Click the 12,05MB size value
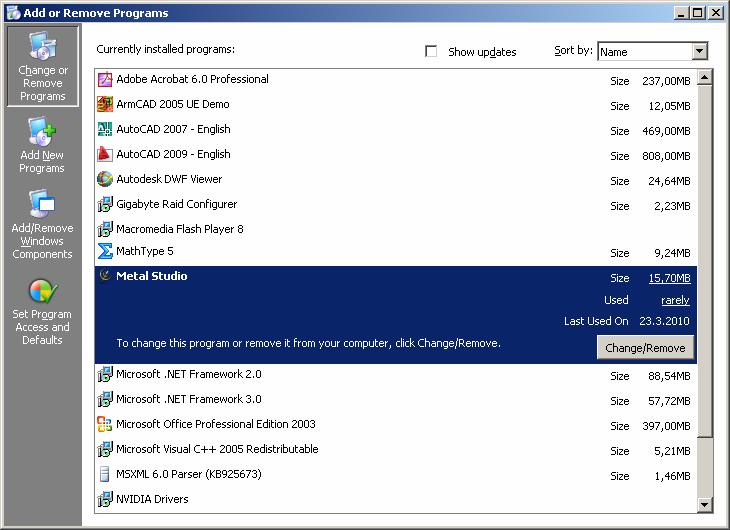Screen dimensions: 730x530 pos(669,106)
